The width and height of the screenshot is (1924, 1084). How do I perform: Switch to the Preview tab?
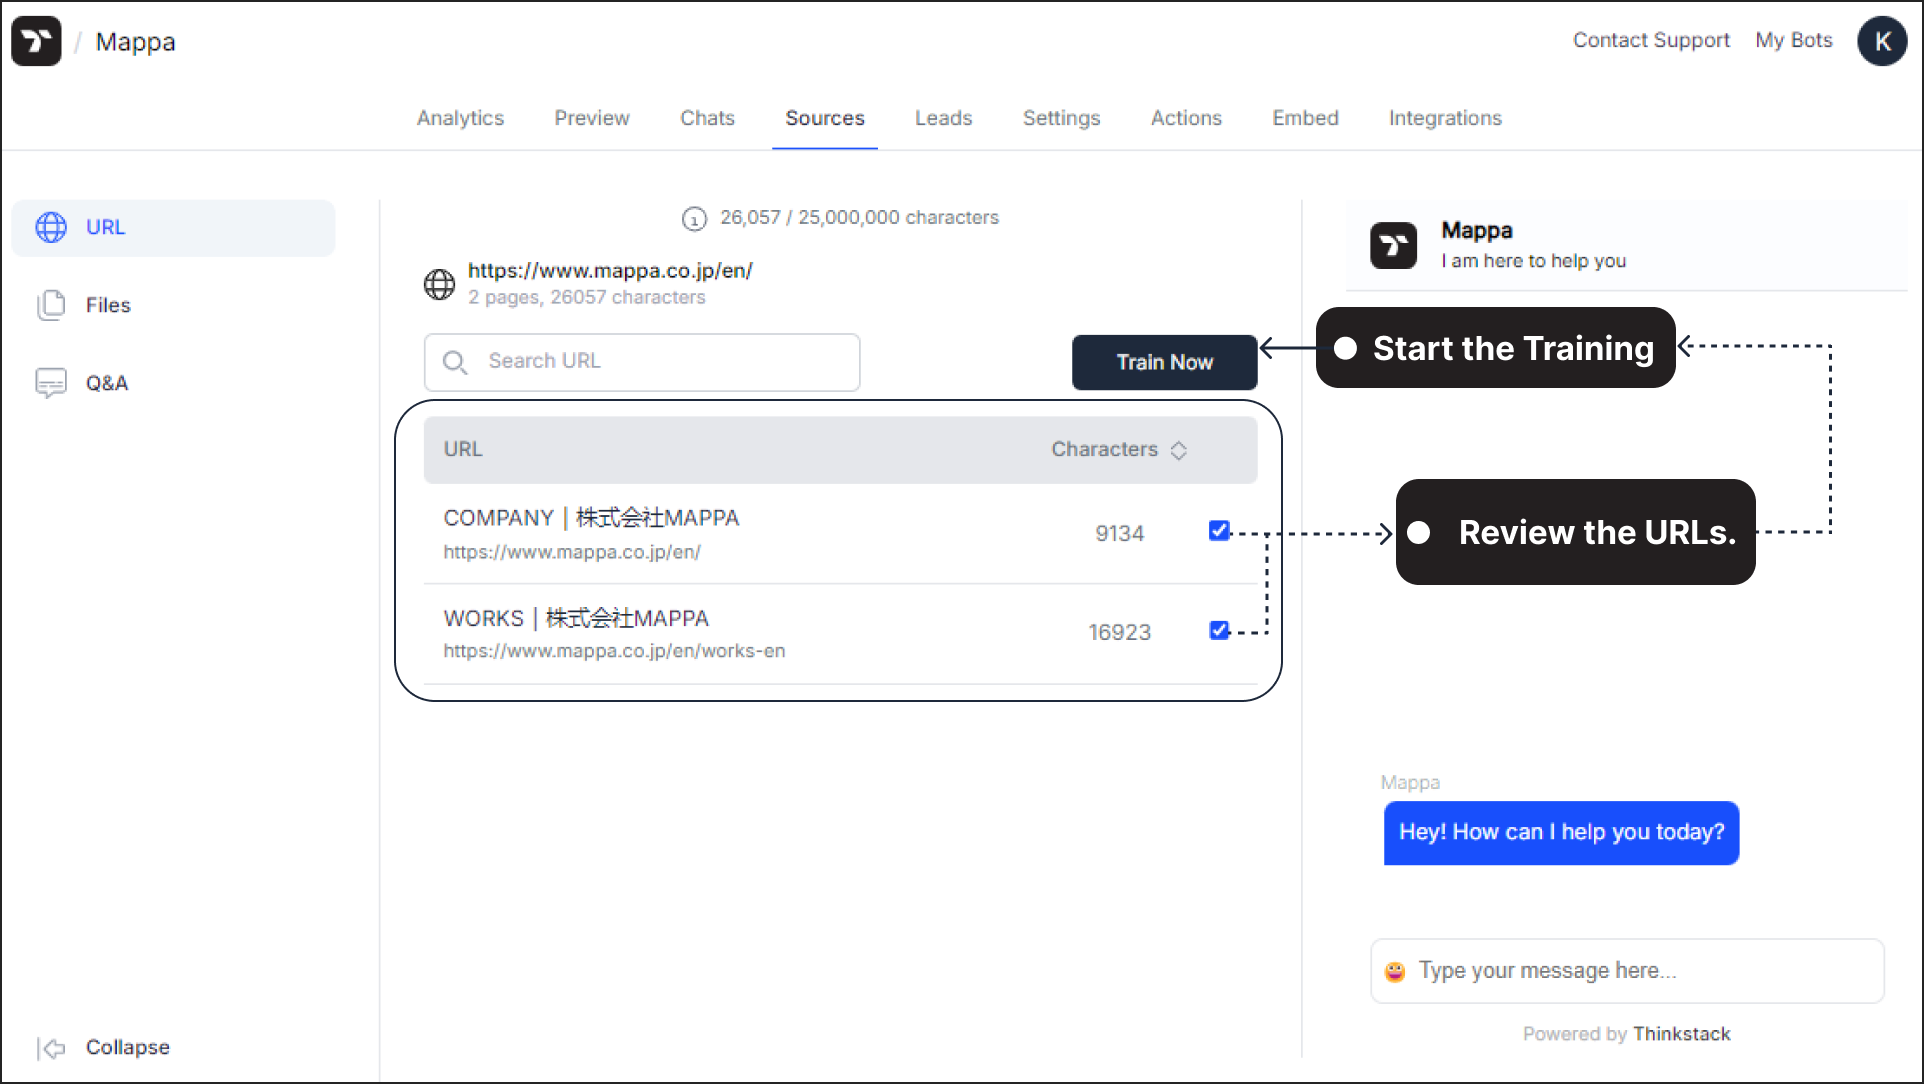592,118
